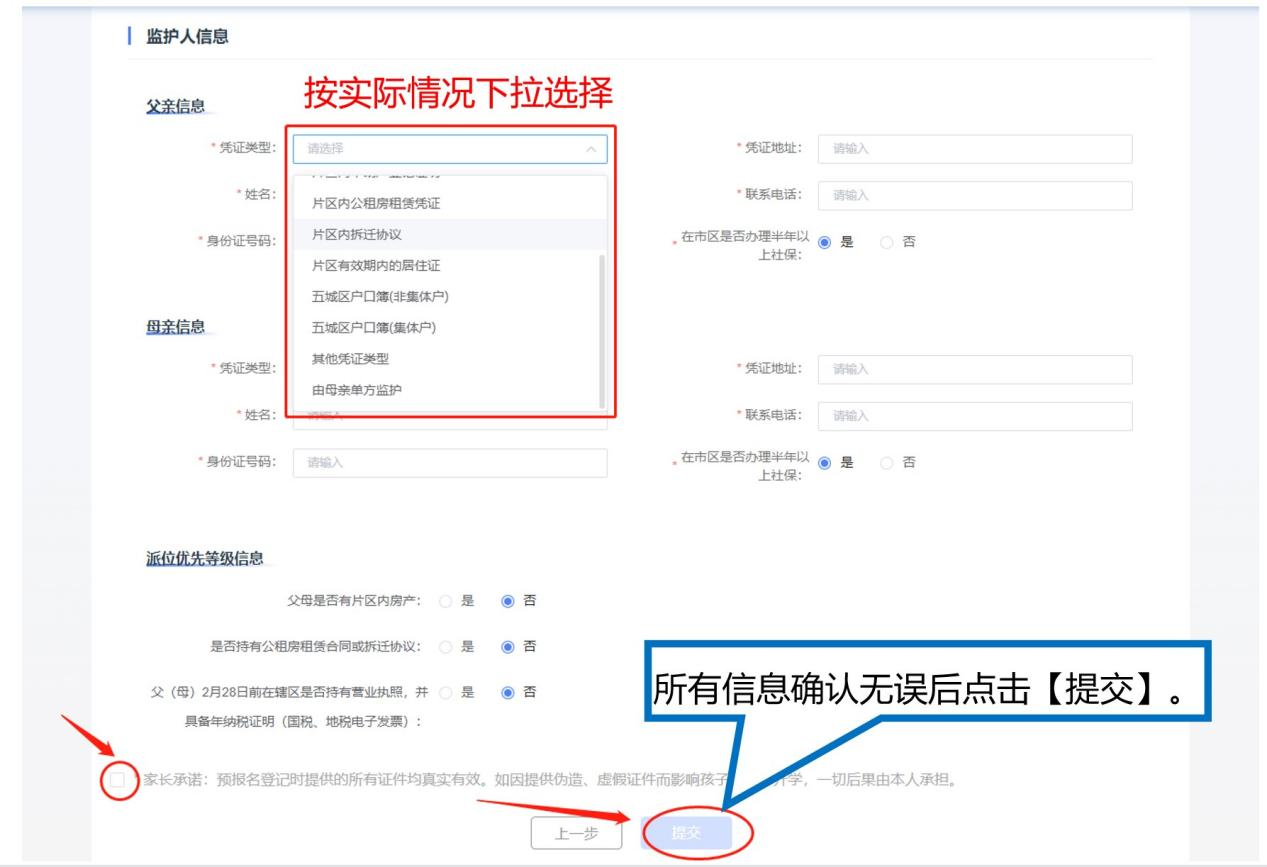Focus father's 凭证地址 input field
The image size is (1267, 867).
(974, 149)
